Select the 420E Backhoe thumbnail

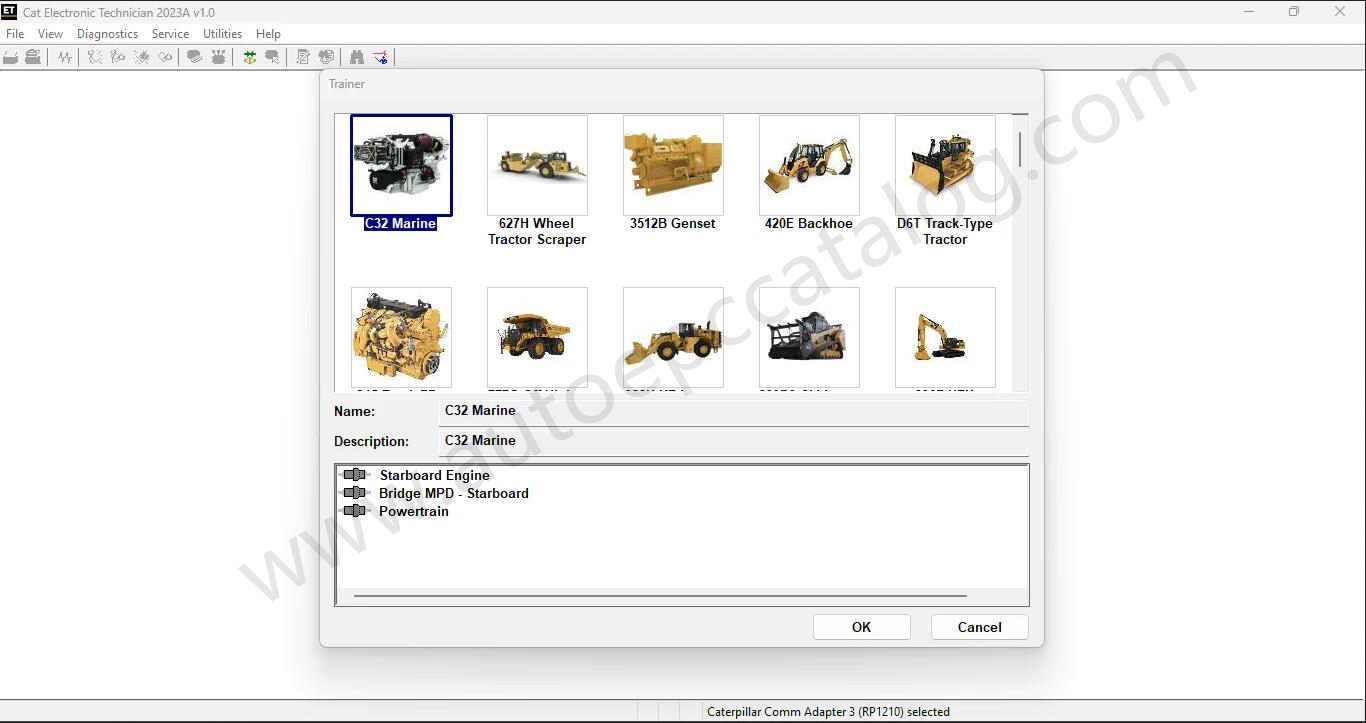tap(809, 165)
